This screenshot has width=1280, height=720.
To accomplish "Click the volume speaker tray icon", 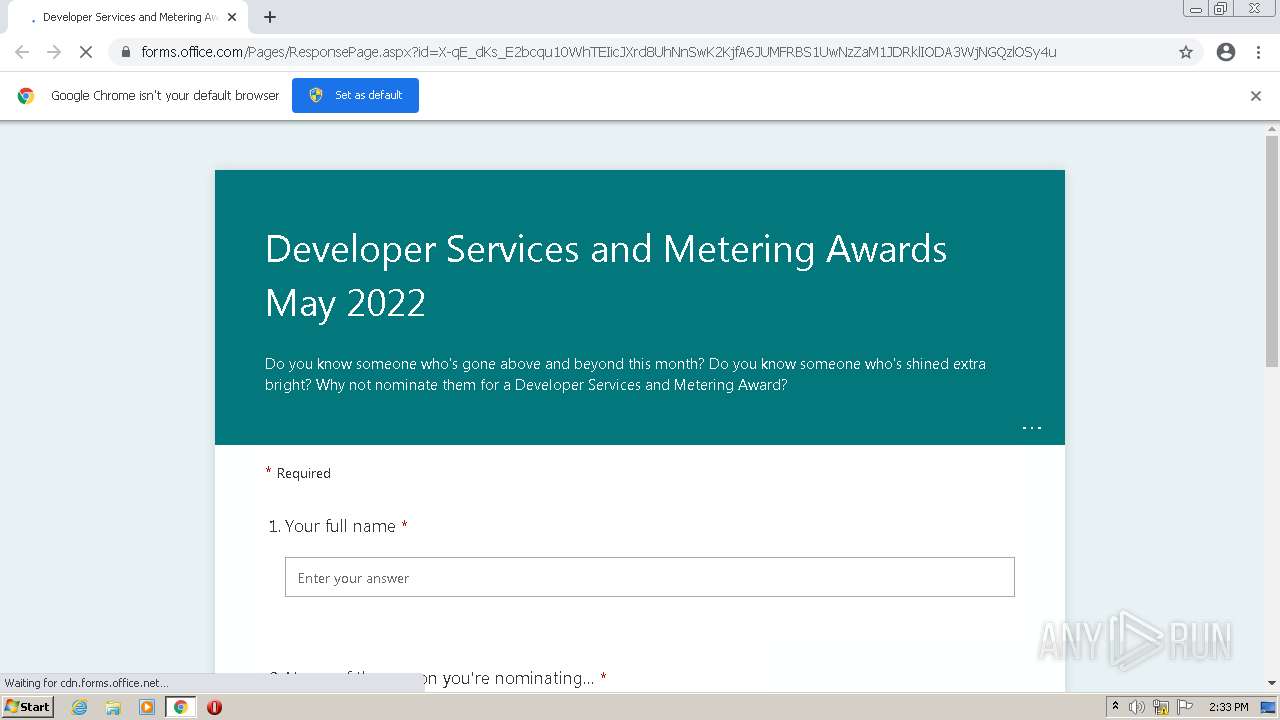I will click(1137, 707).
